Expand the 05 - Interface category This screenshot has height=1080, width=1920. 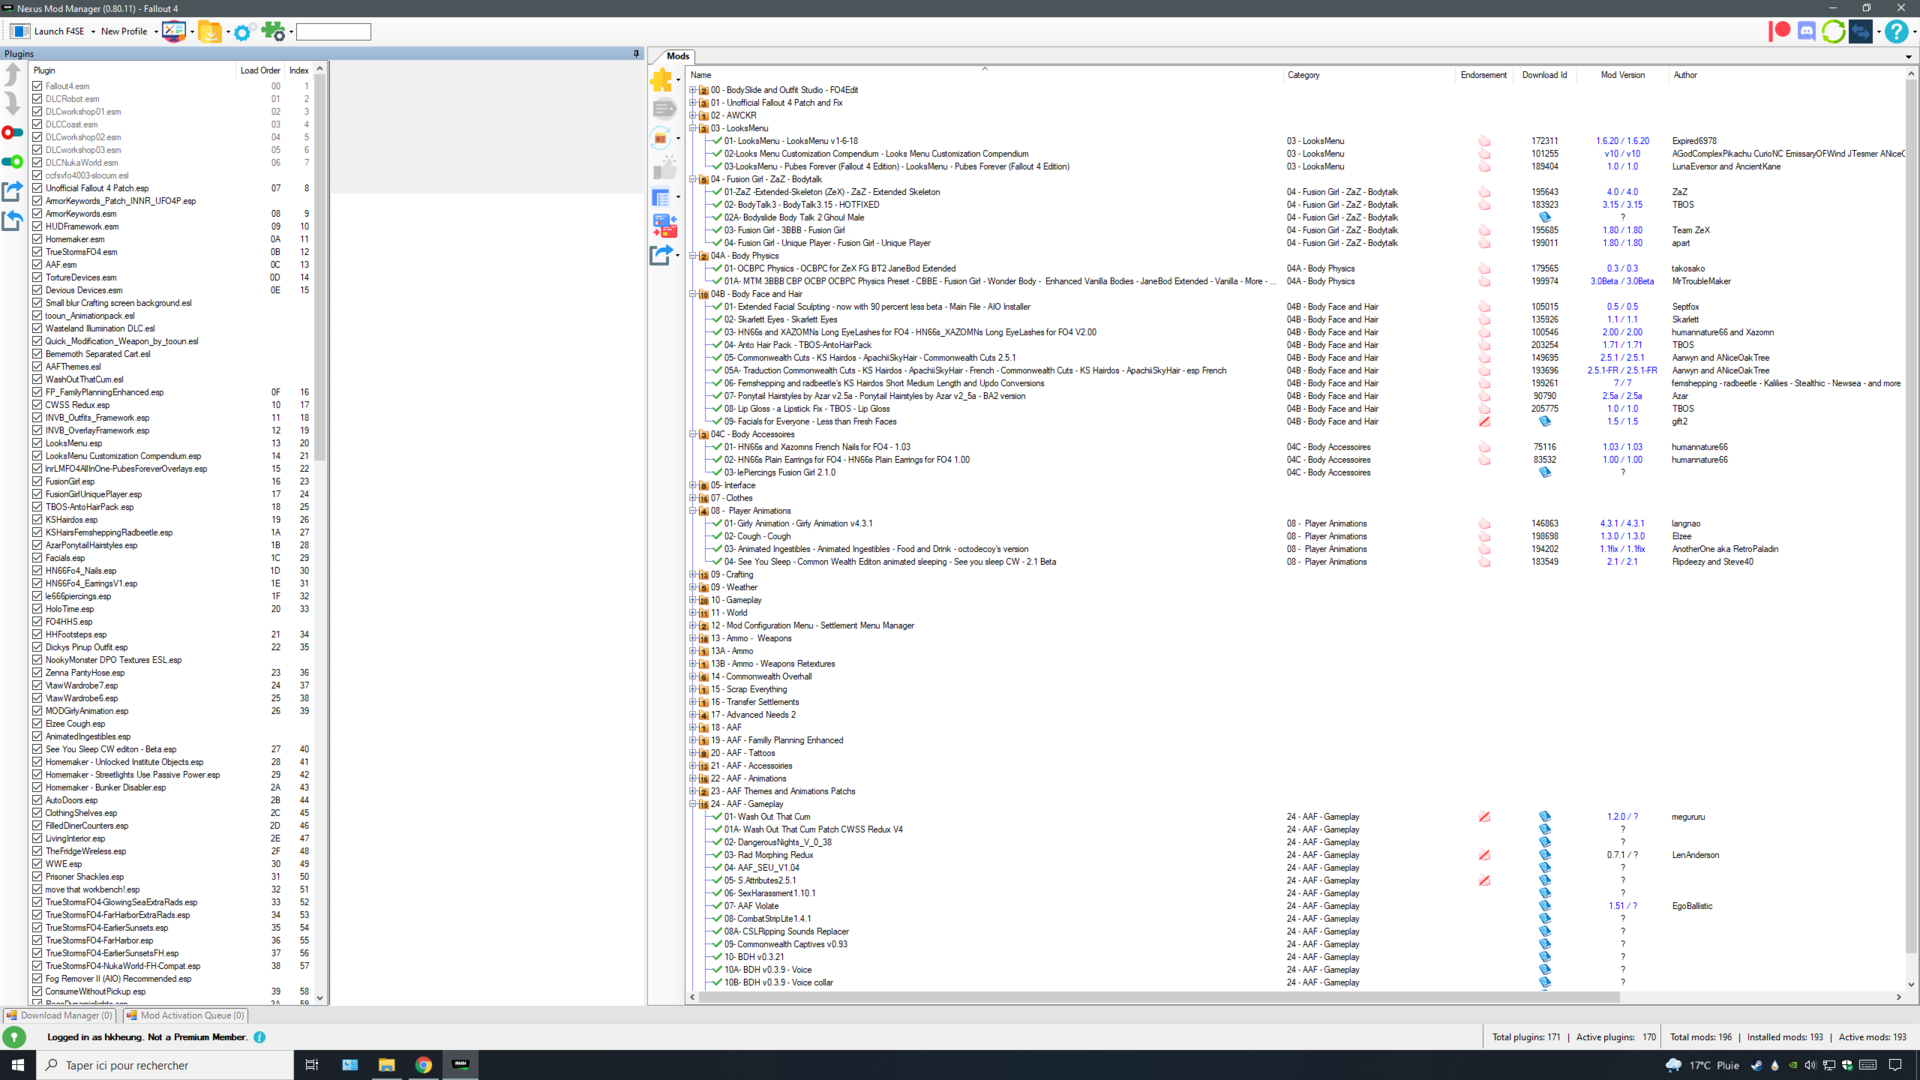692,485
